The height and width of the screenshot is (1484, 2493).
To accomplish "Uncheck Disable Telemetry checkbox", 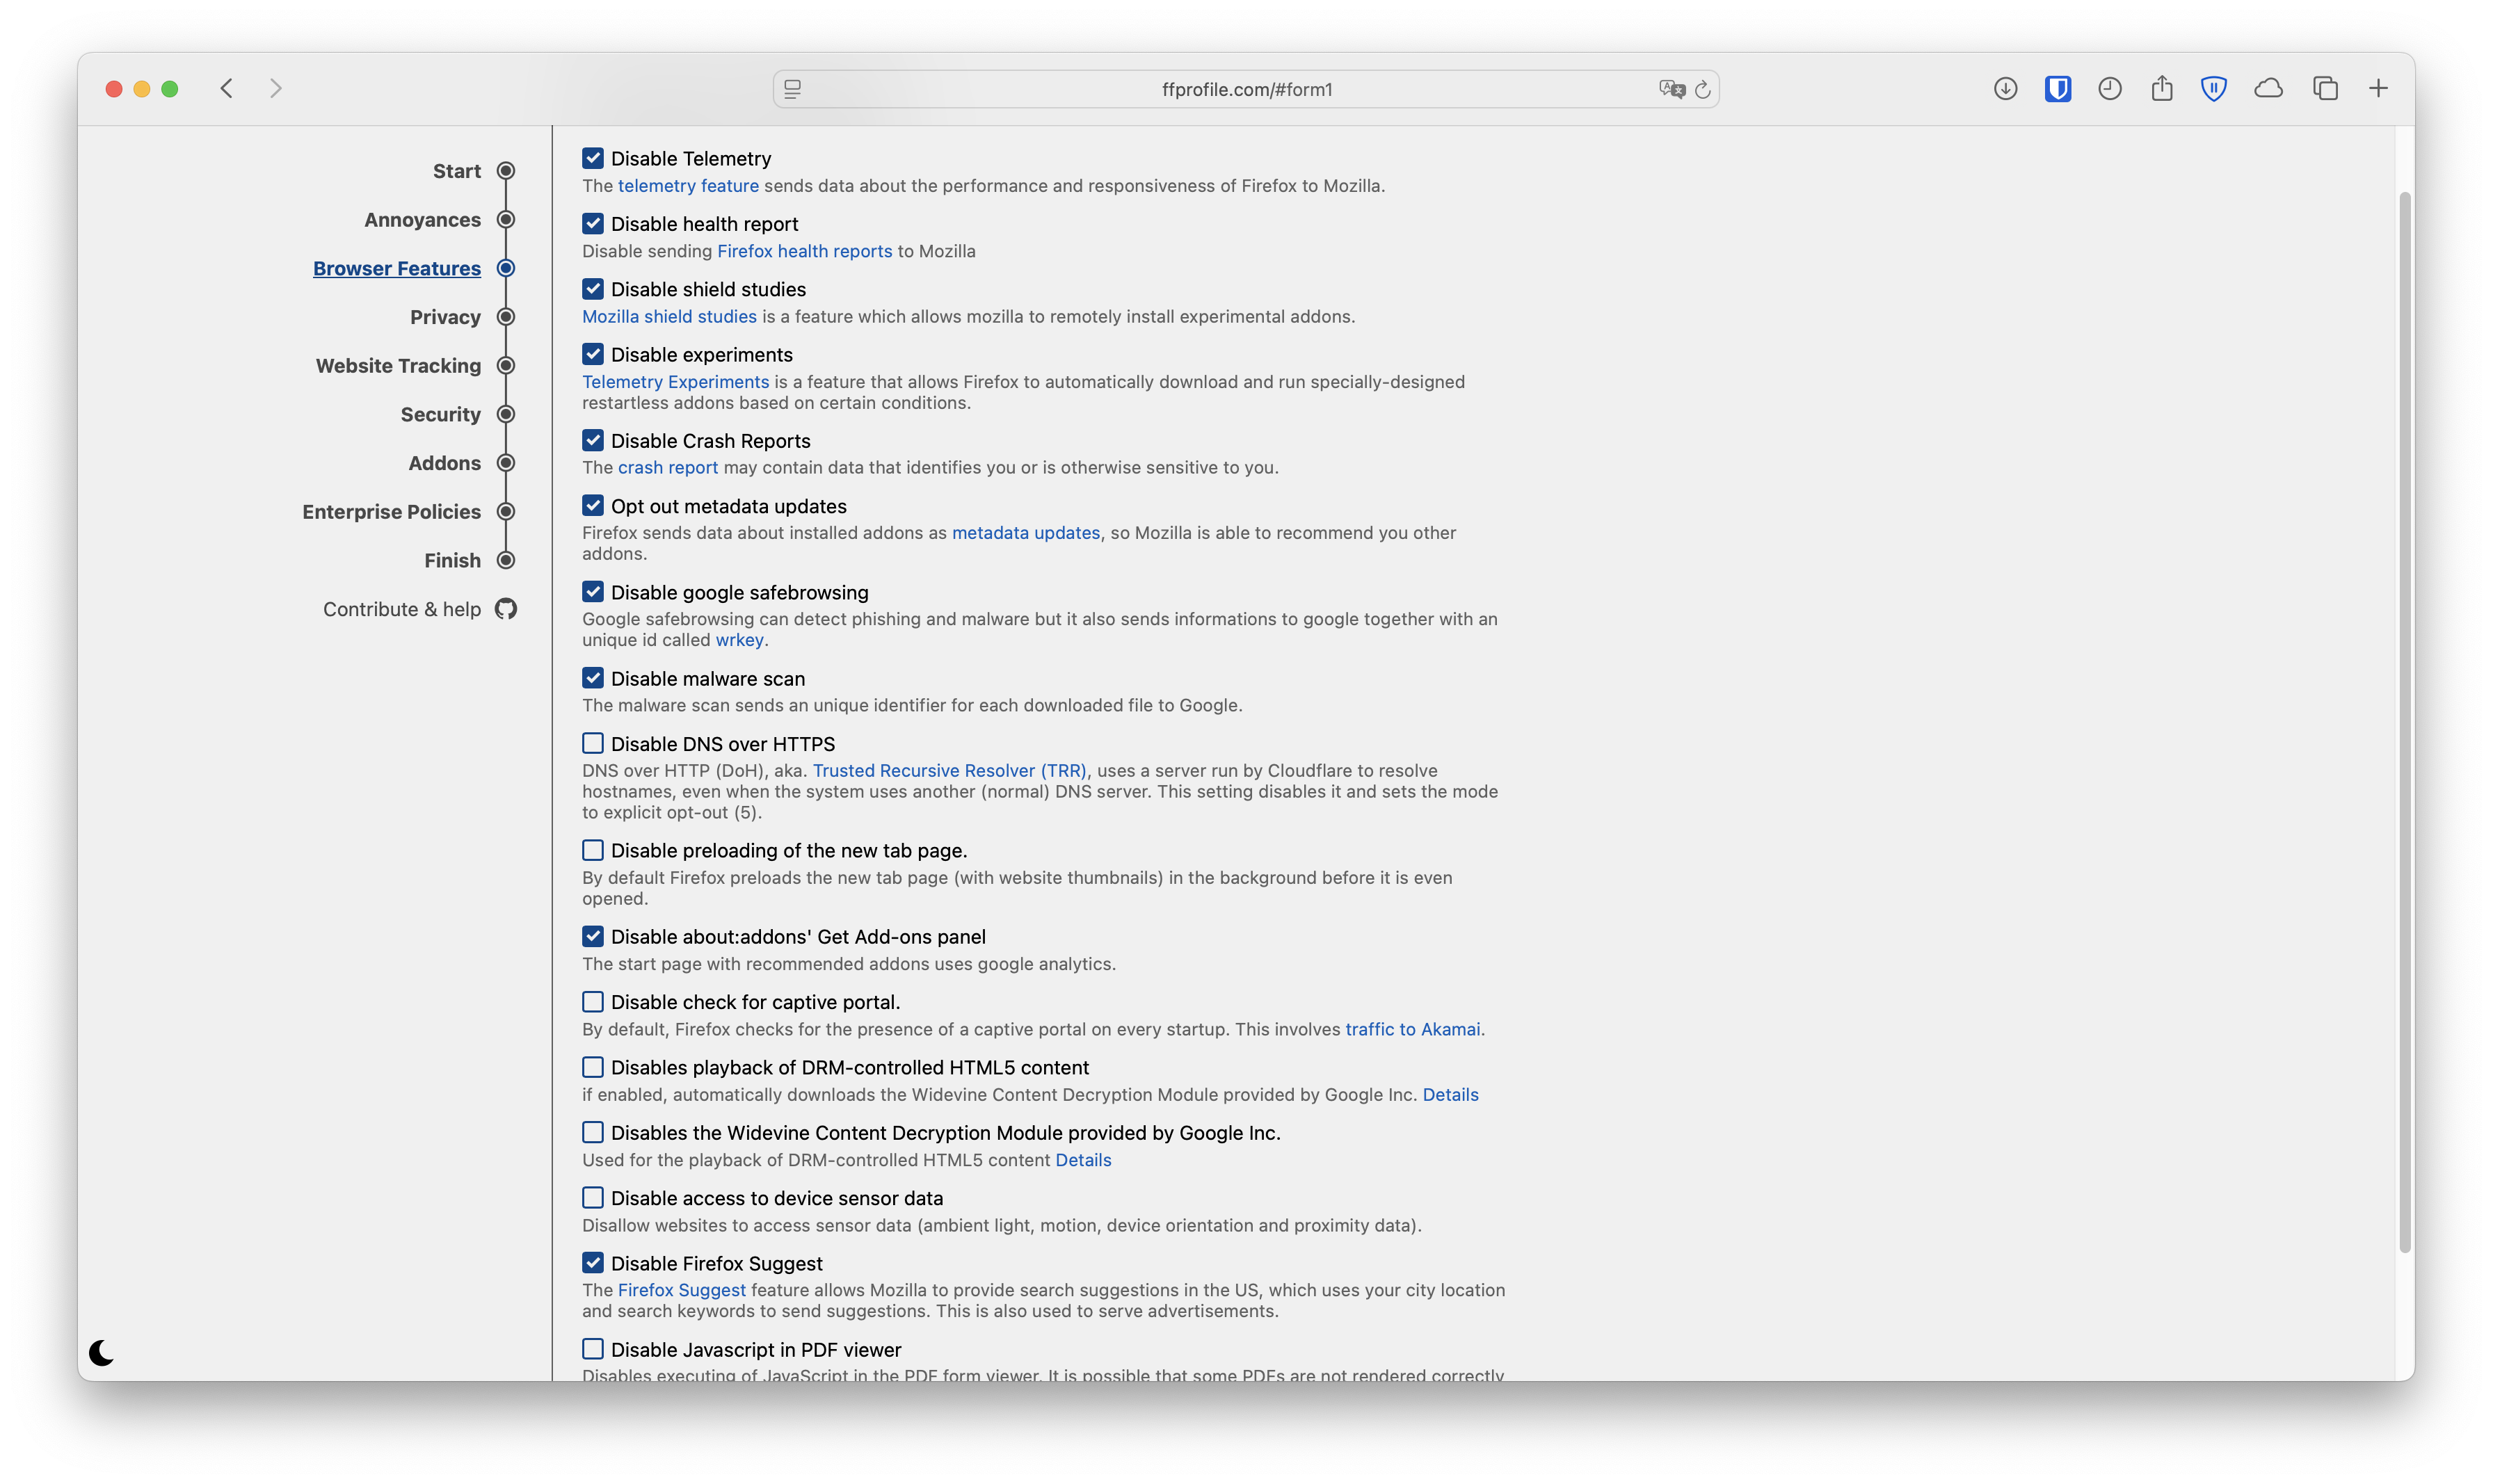I will (593, 158).
